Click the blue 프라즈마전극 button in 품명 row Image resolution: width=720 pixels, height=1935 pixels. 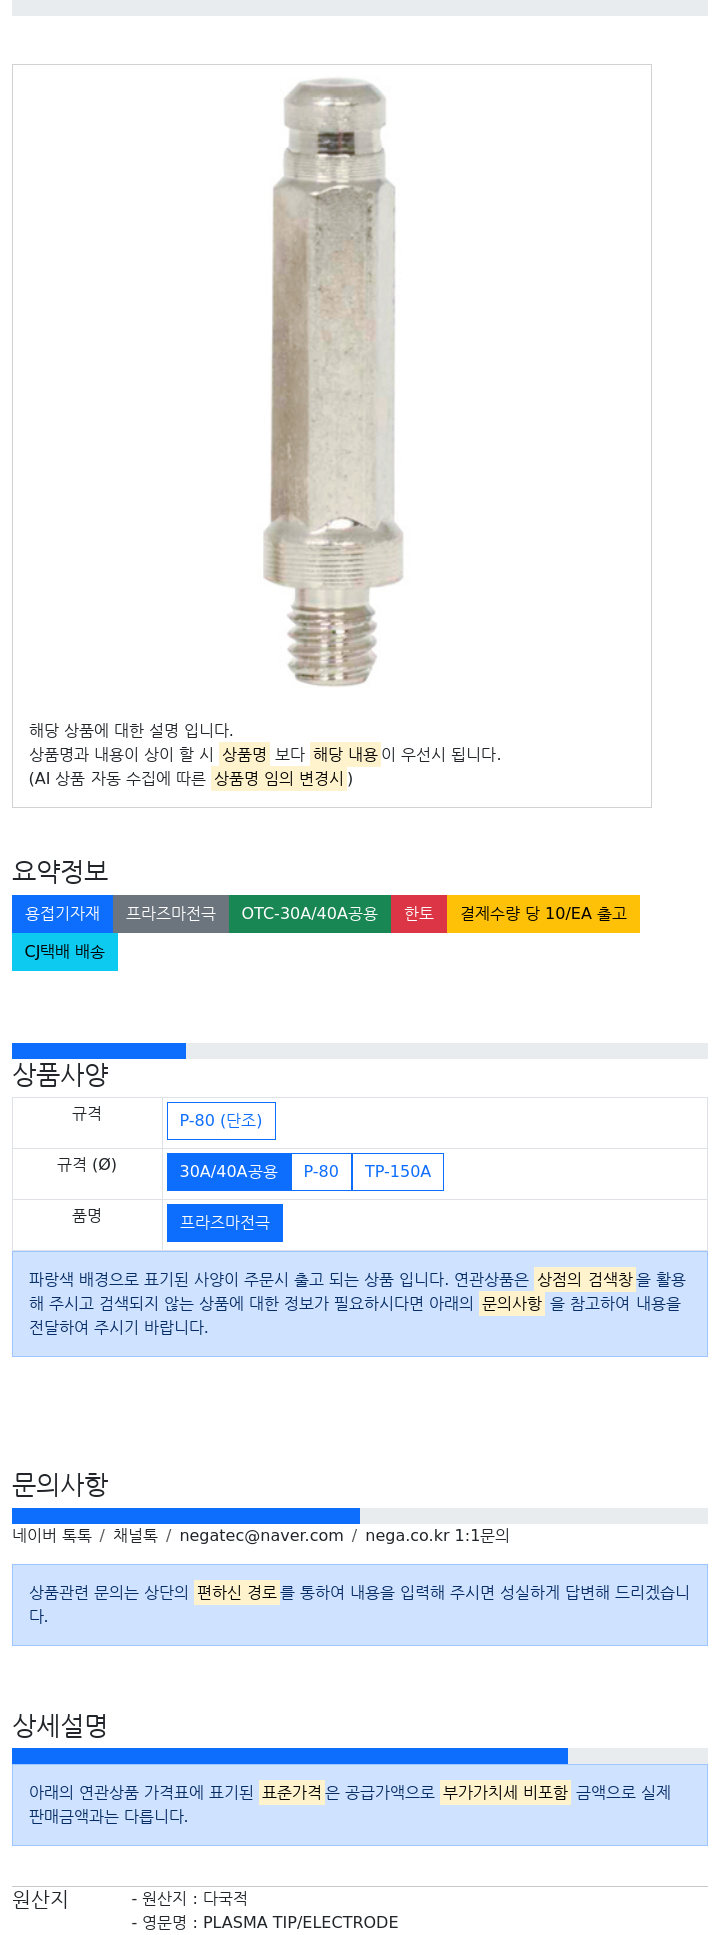pos(225,1223)
